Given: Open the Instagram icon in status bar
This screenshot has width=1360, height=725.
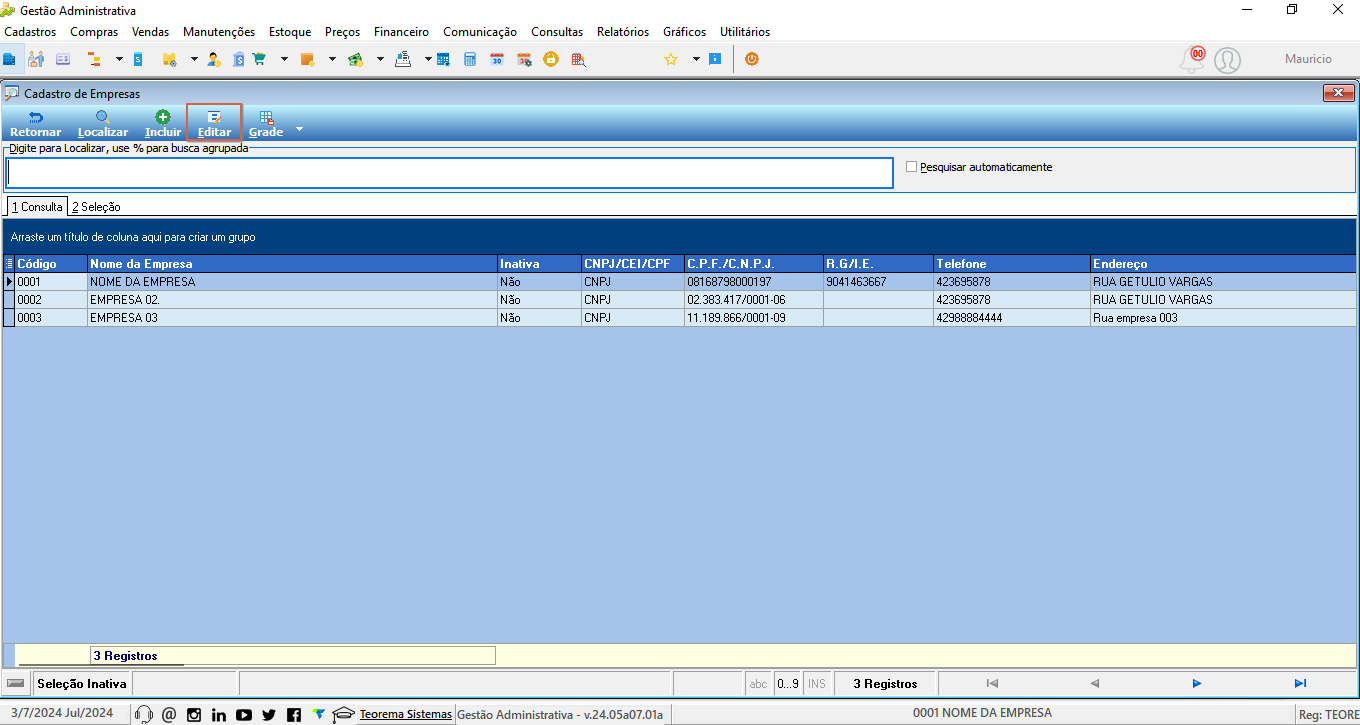Looking at the screenshot, I should click(x=194, y=714).
